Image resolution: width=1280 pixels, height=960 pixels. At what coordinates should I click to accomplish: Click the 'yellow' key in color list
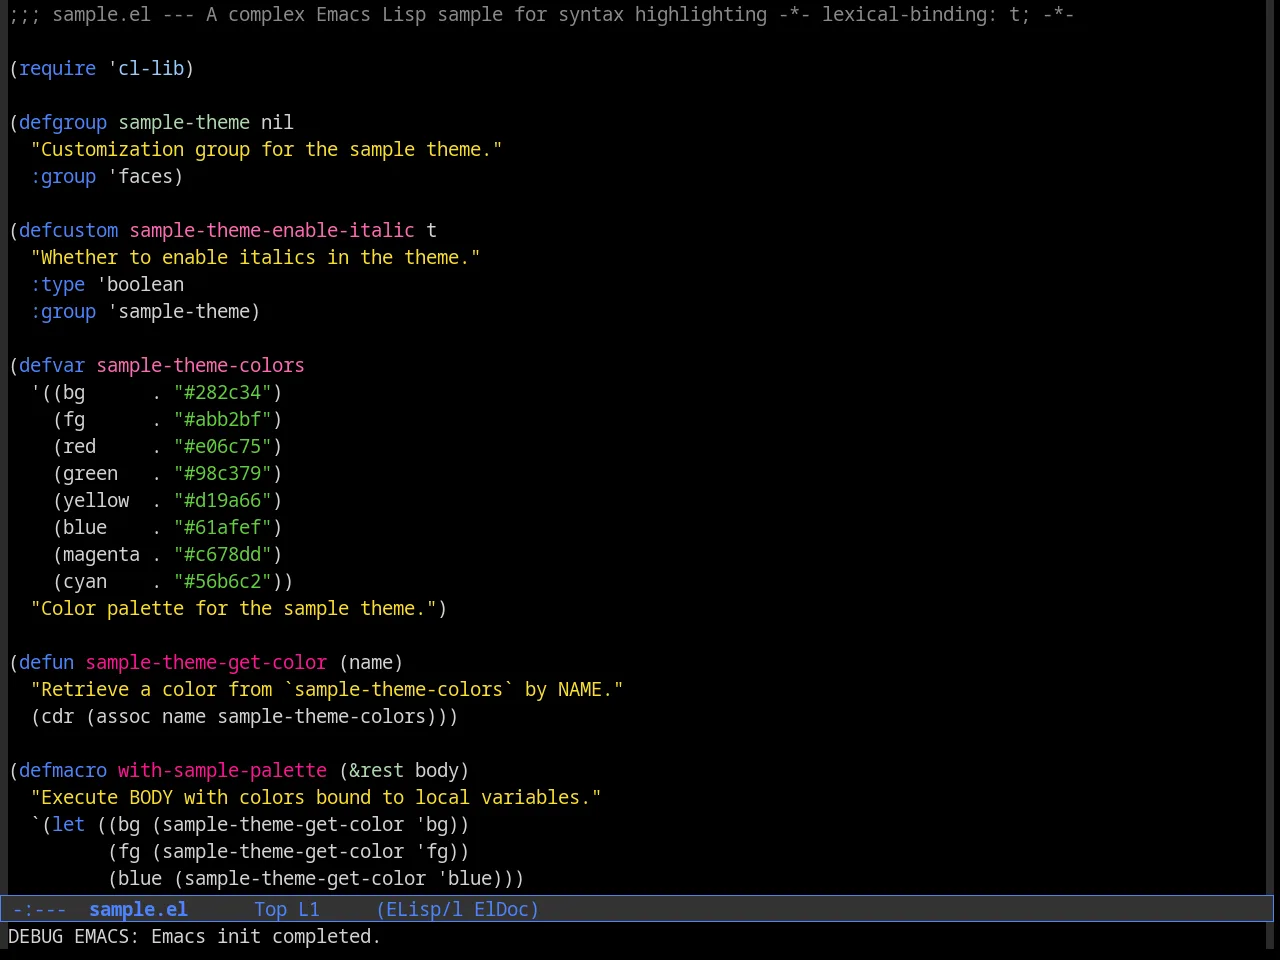click(x=96, y=500)
